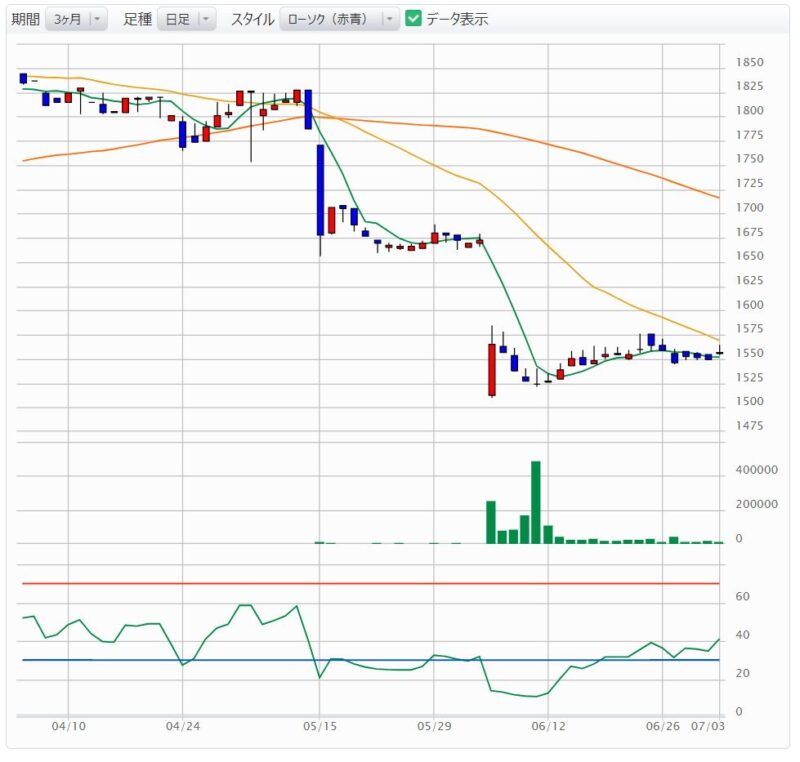Viewport: 800px width, 762px height.
Task: Click the 1850 price axis label
Action: point(749,62)
